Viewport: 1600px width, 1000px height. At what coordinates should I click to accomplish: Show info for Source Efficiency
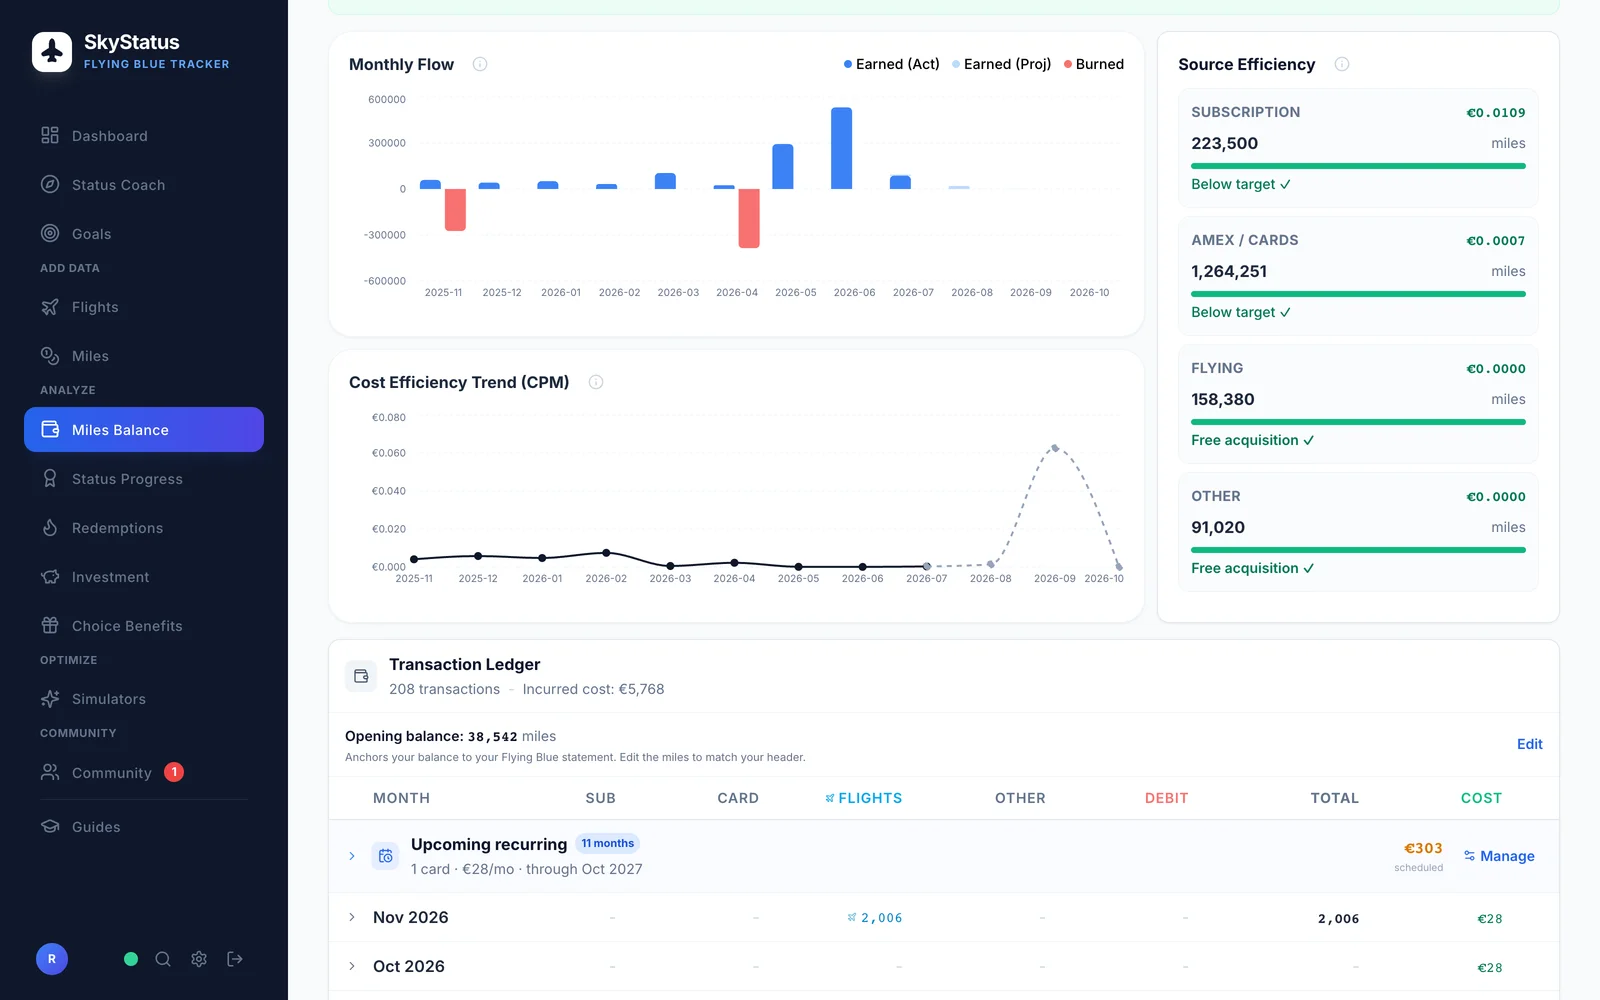pos(1342,64)
